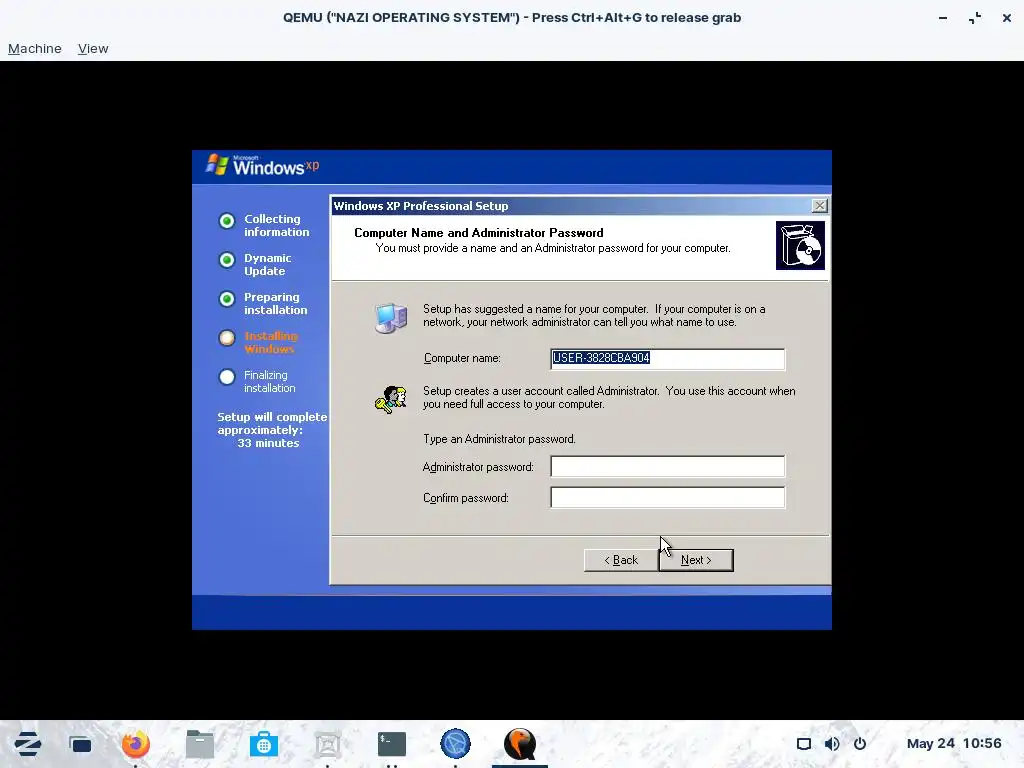Click the computer monitor icon
Viewport: 1024px width, 768px height.
[391, 318]
